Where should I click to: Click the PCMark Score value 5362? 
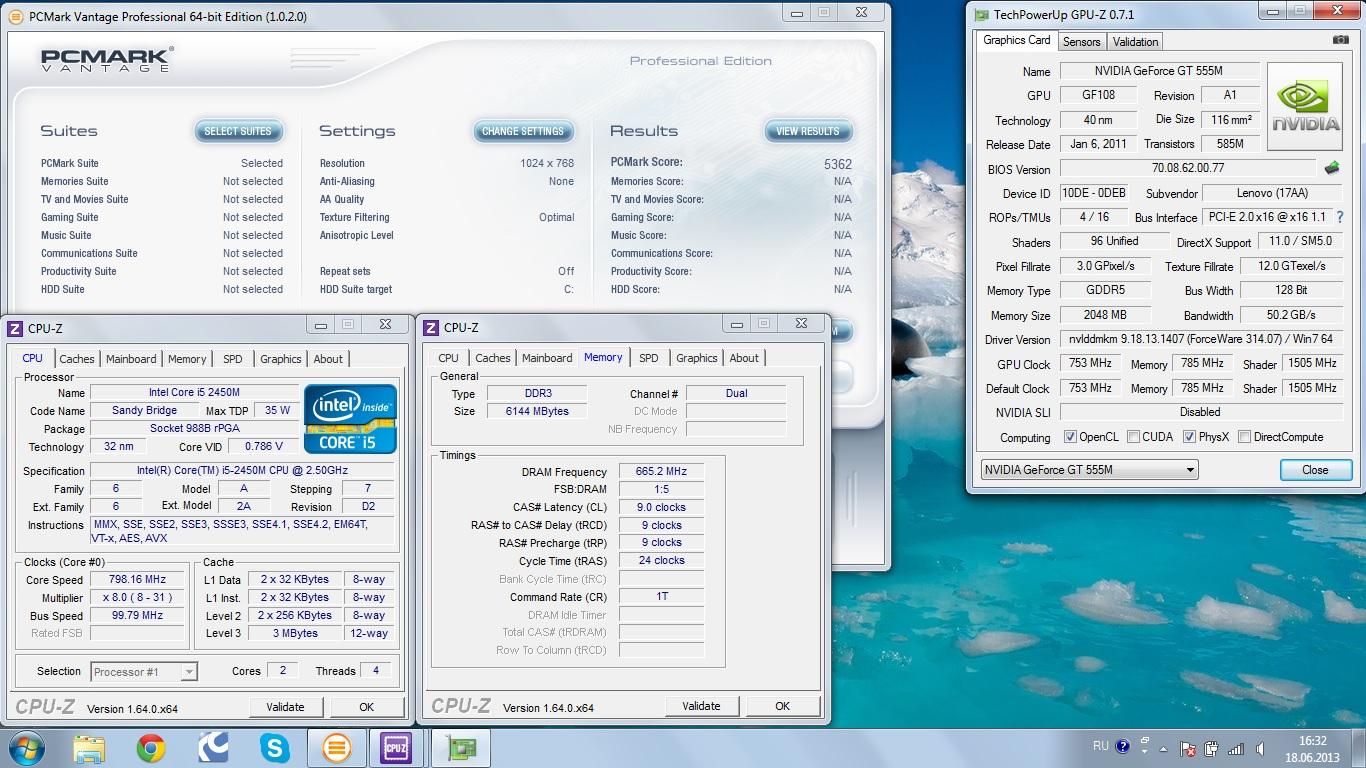tap(837, 164)
